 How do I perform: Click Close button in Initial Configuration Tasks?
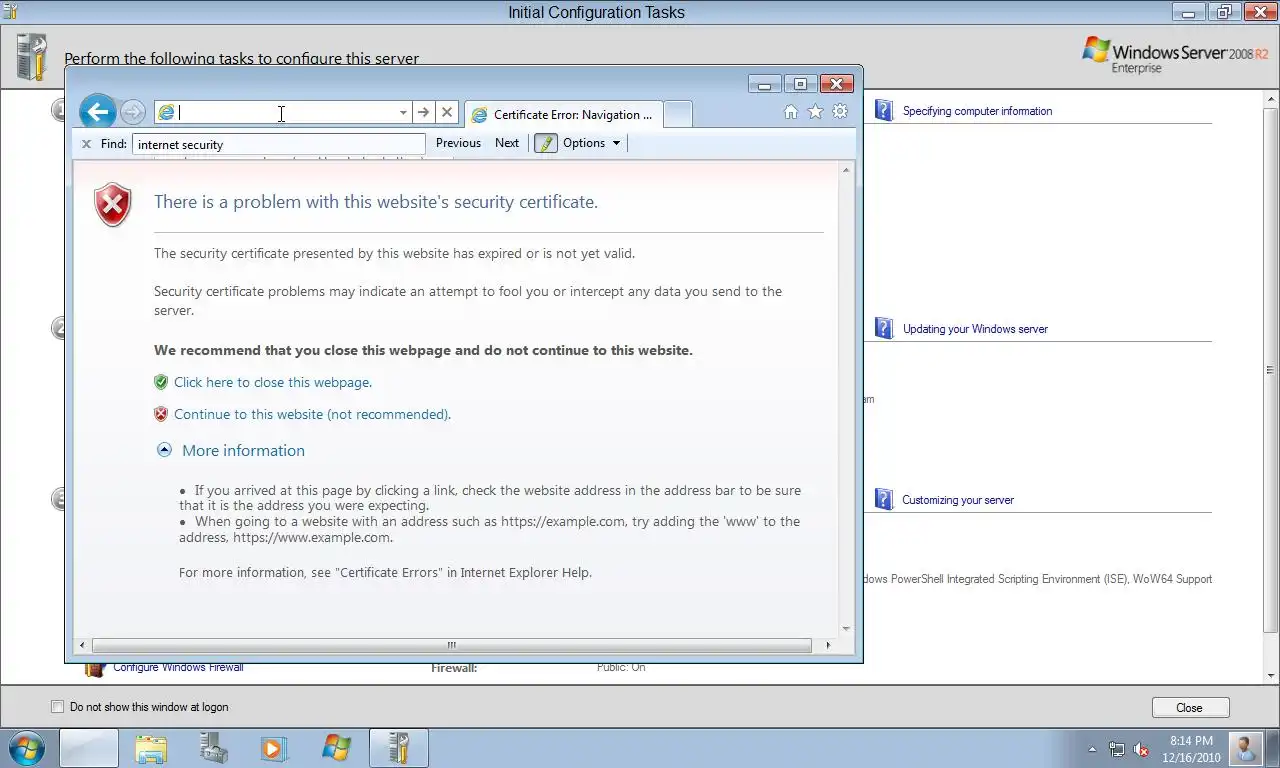coord(1189,707)
